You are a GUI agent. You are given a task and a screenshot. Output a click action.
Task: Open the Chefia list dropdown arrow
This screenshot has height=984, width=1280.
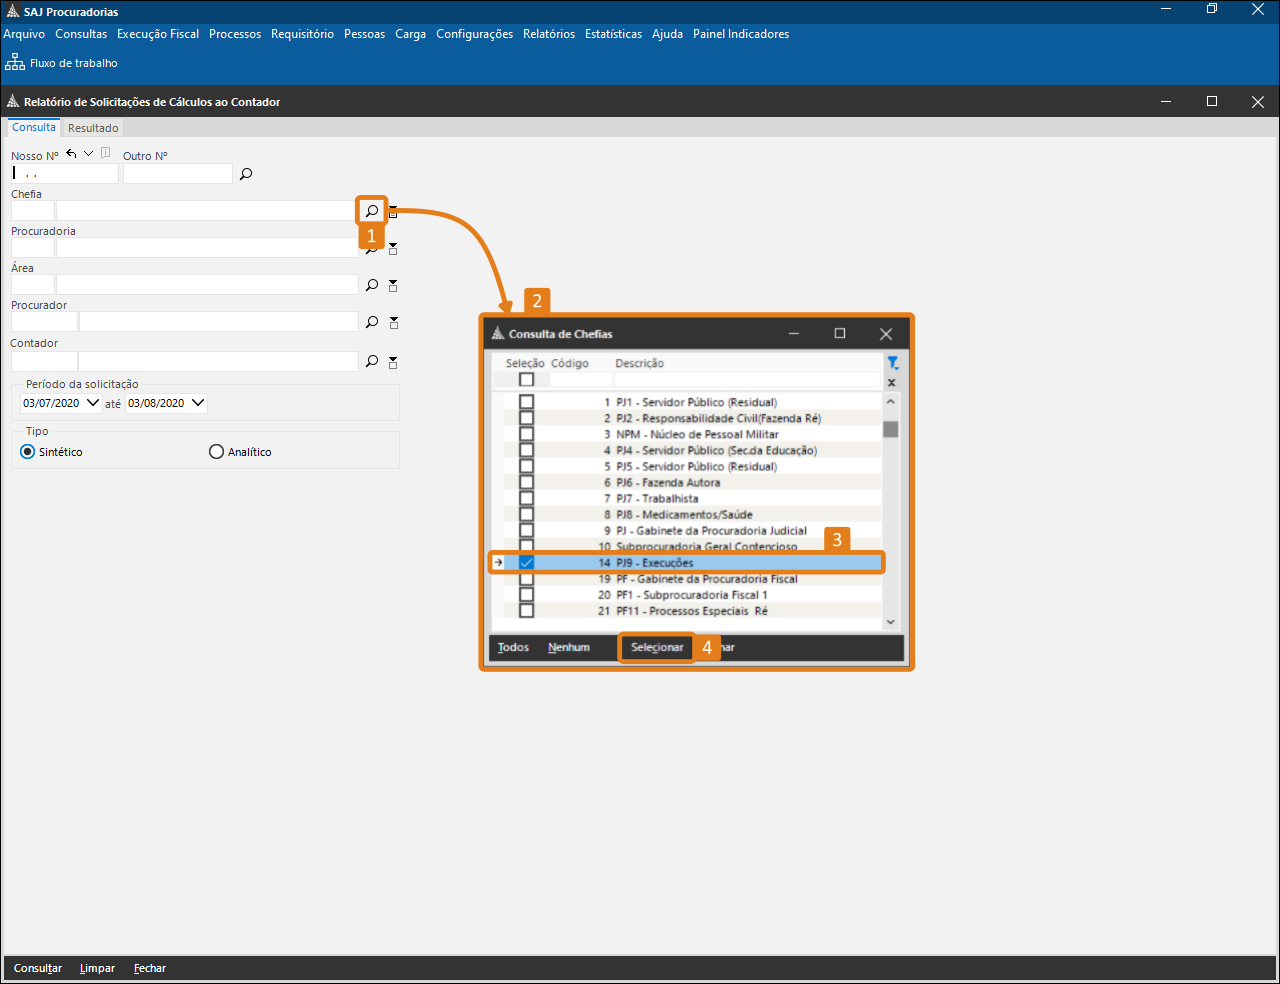393,211
